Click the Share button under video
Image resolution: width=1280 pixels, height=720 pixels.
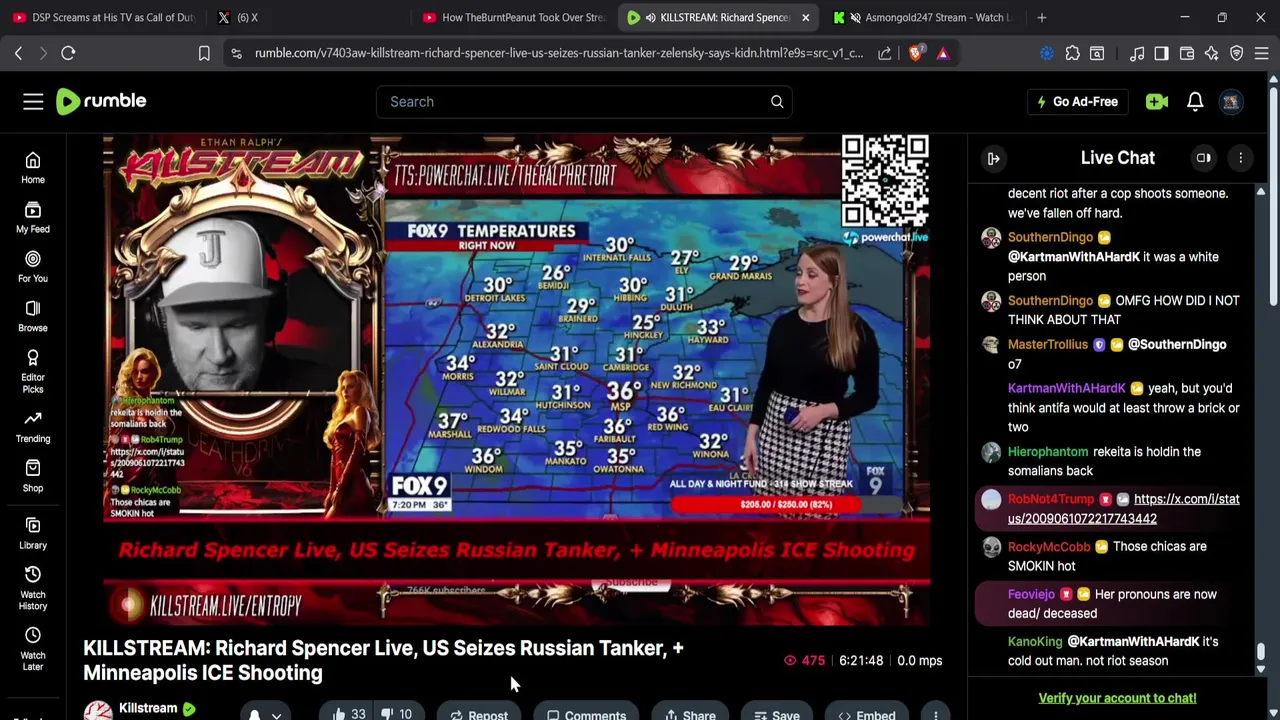[x=690, y=714]
